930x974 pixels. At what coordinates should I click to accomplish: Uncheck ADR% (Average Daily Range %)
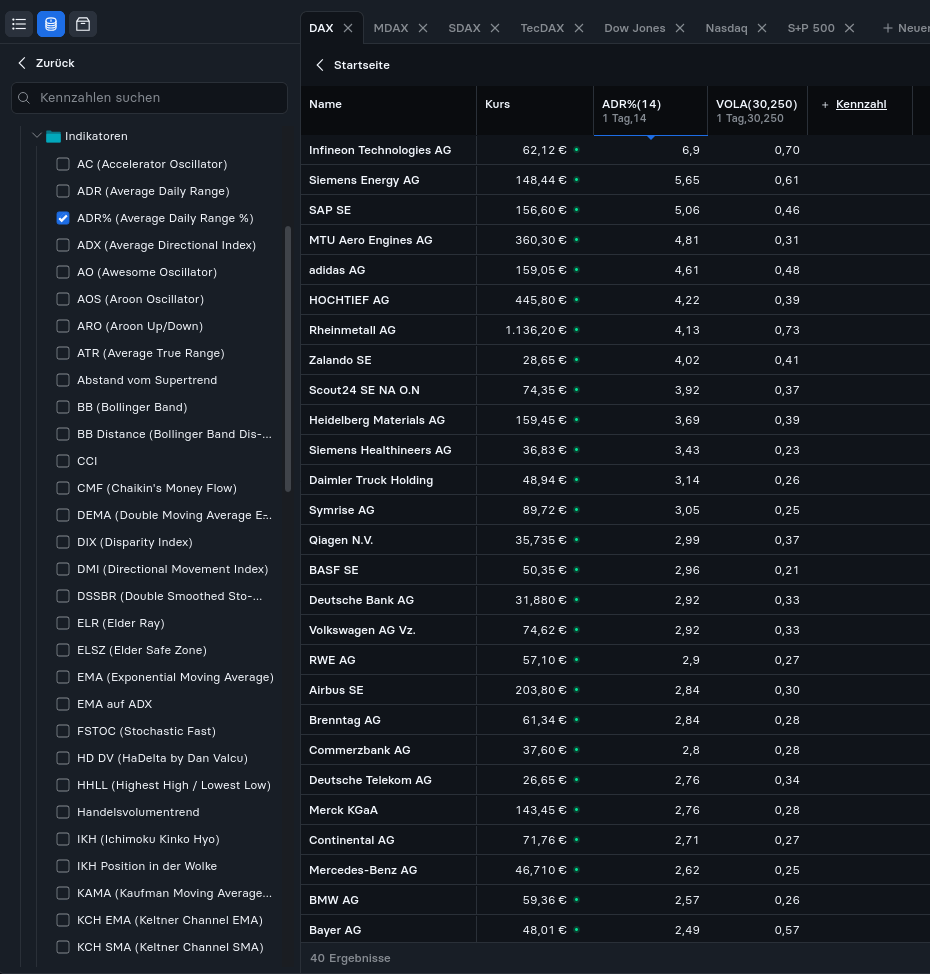pos(63,218)
